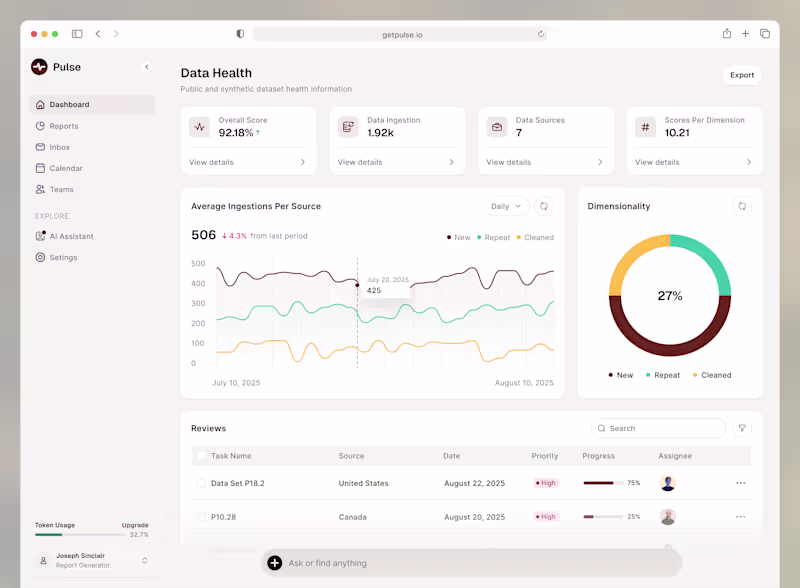Toggle New in the Dimensionality legend
Screen dimensions: 800x588
(x=621, y=375)
